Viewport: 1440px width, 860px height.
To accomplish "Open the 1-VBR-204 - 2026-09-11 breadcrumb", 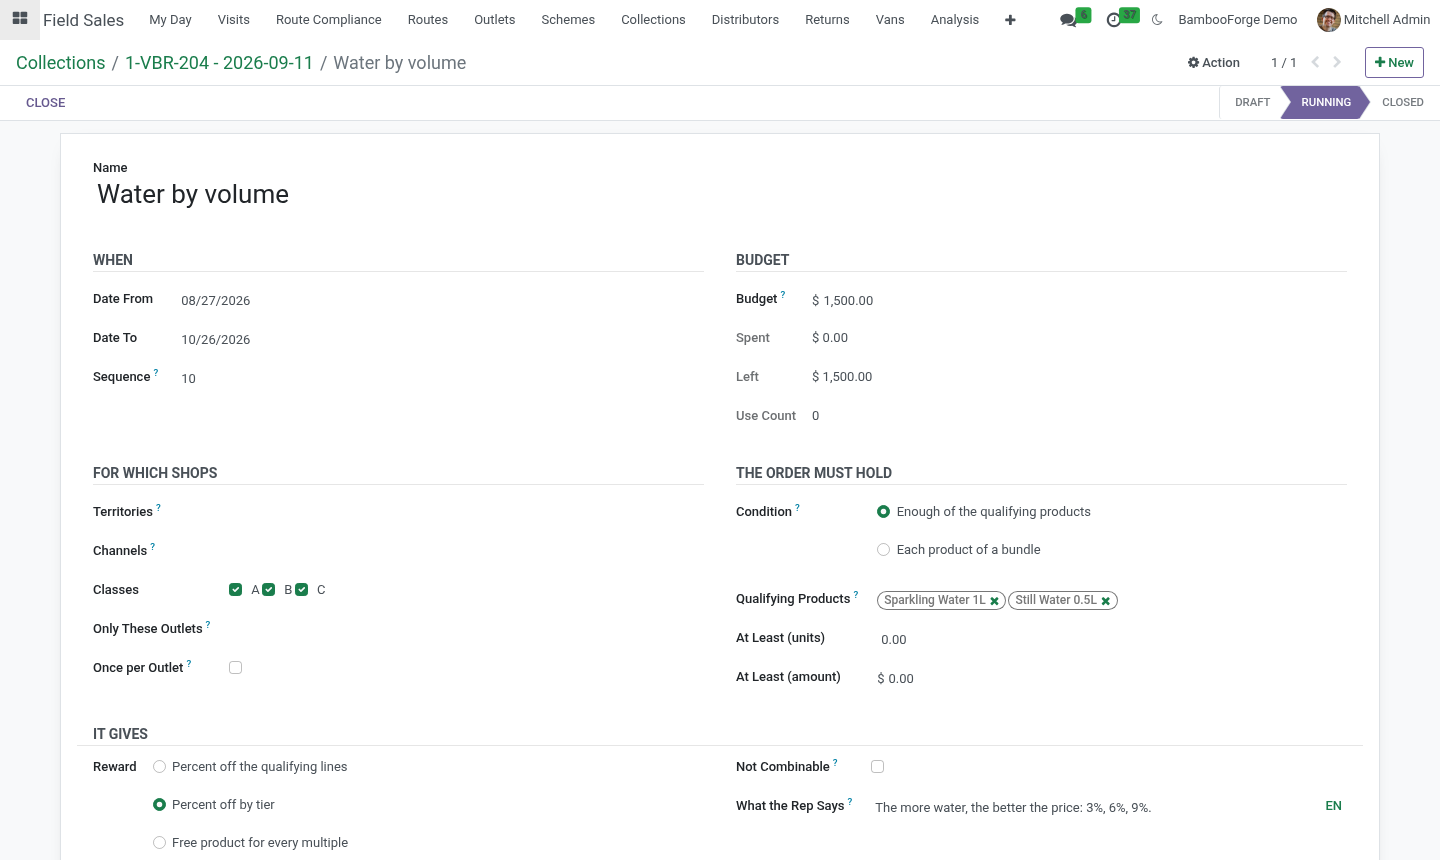I will [x=219, y=63].
